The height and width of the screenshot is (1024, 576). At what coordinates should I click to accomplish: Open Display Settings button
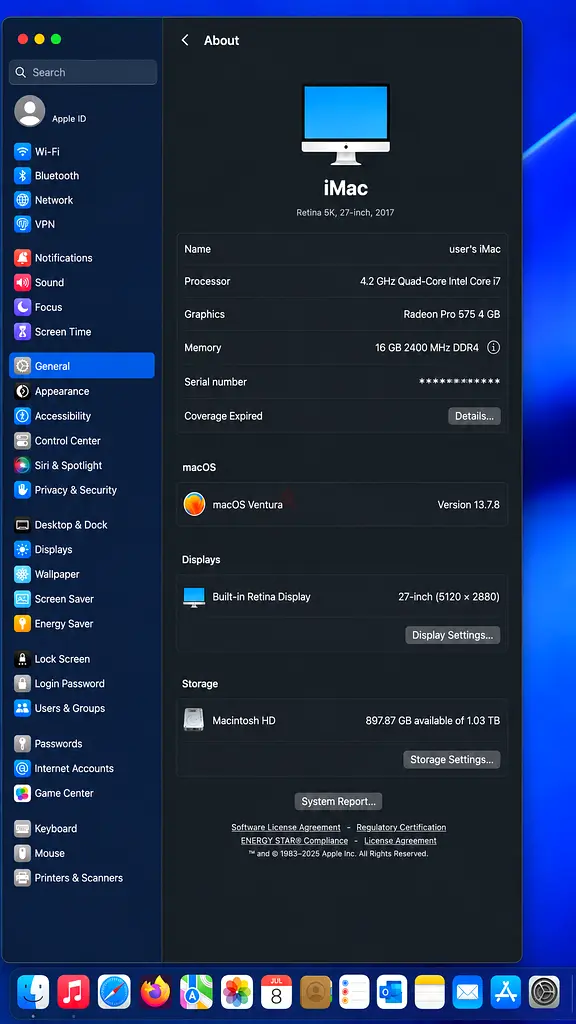tap(453, 635)
